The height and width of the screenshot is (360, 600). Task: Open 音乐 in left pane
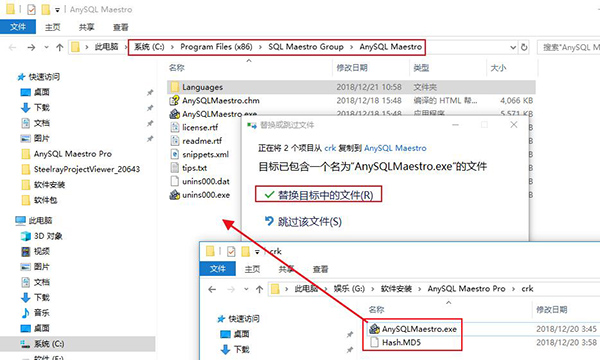point(35,313)
